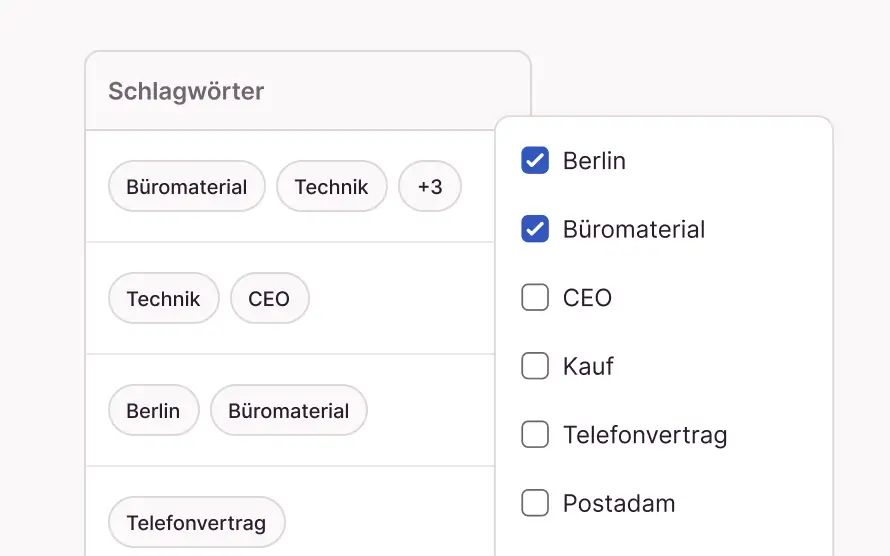Click the CEO tag chip
The width and height of the screenshot is (890, 556).
[x=269, y=299]
